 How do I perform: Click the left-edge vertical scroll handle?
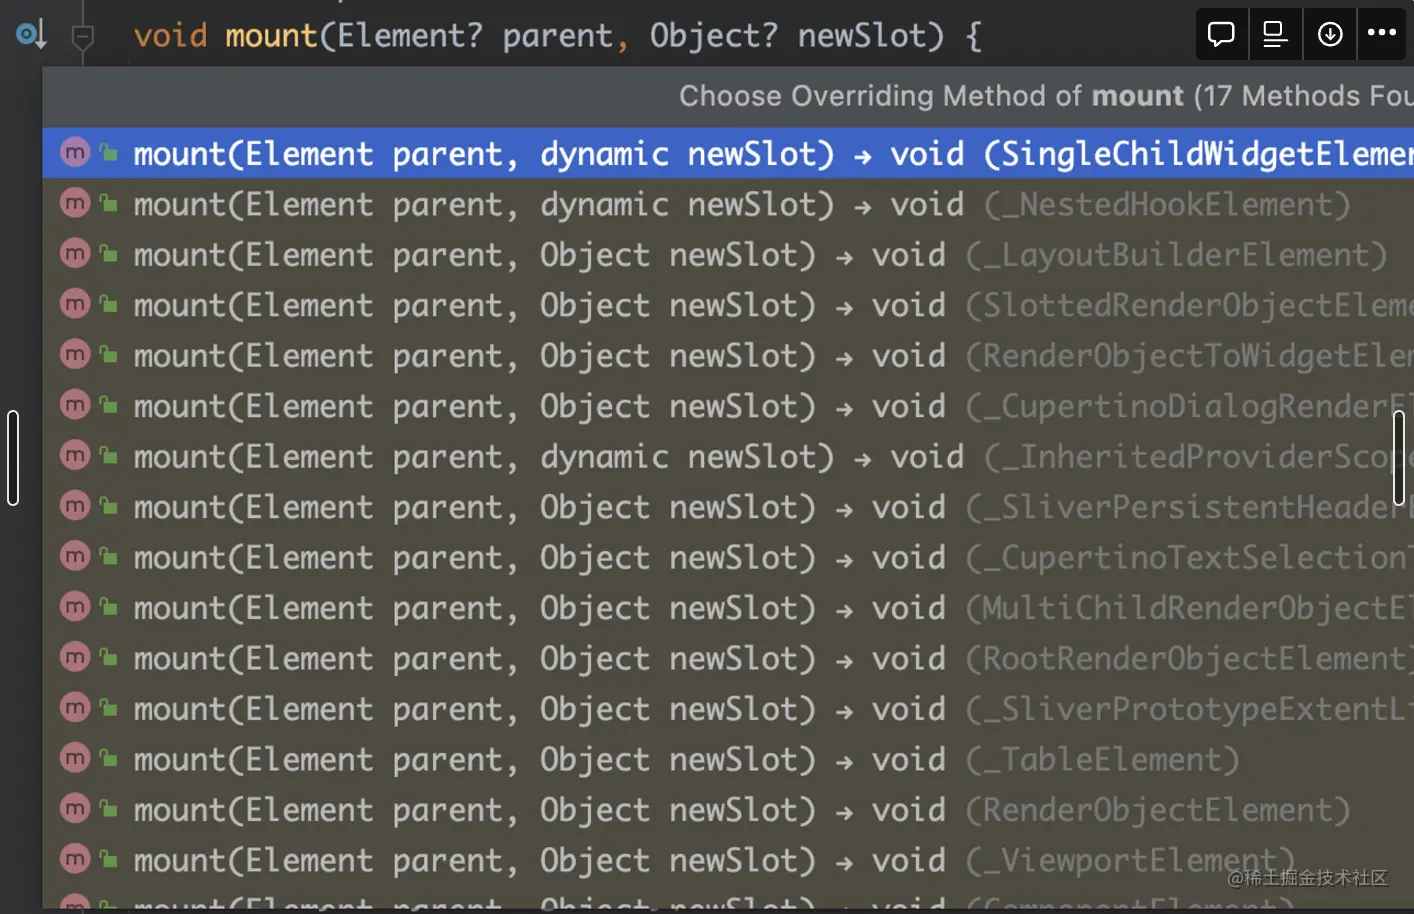(13, 458)
